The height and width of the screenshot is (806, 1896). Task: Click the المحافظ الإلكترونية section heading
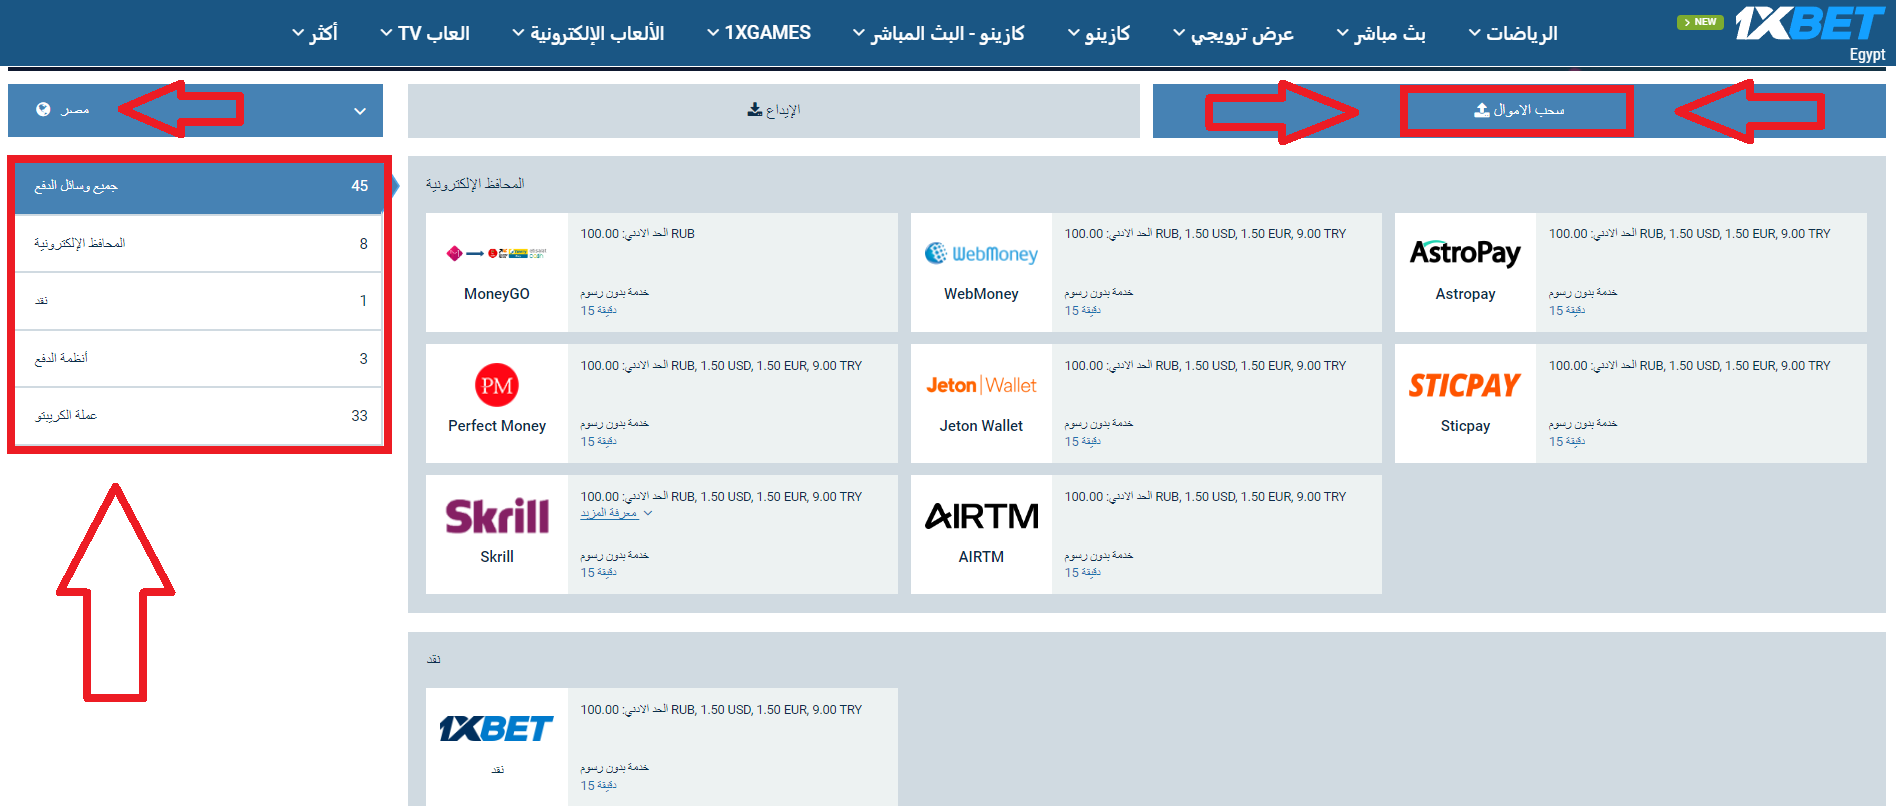click(x=475, y=184)
